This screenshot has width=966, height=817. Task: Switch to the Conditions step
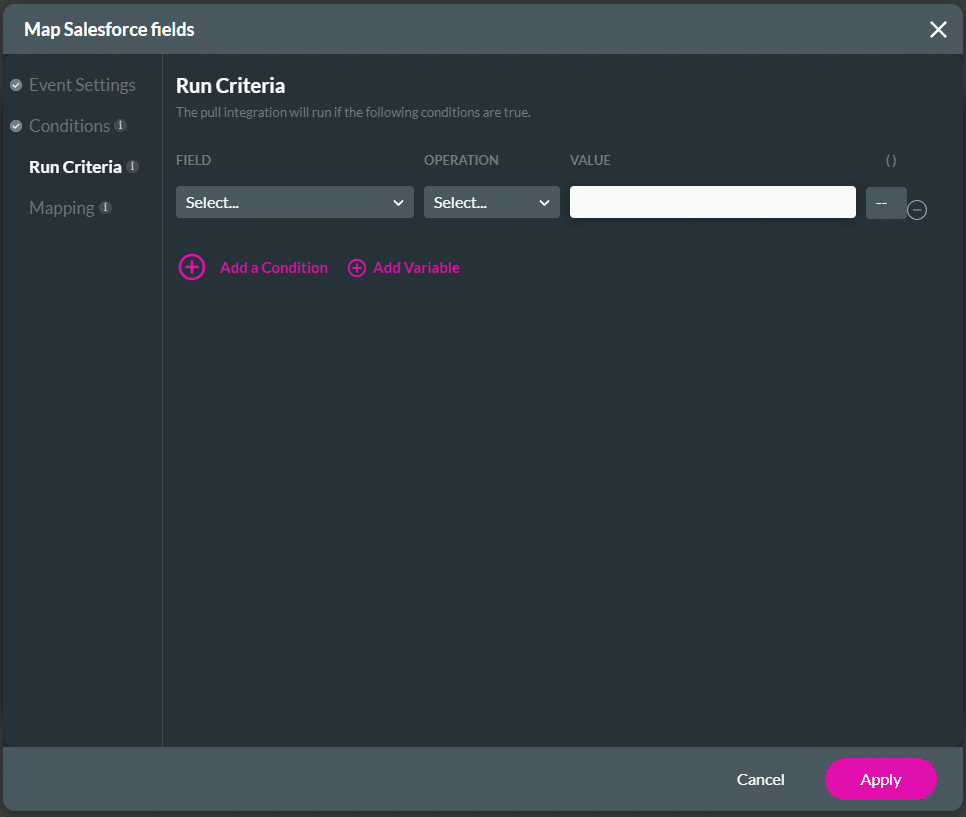(x=69, y=126)
